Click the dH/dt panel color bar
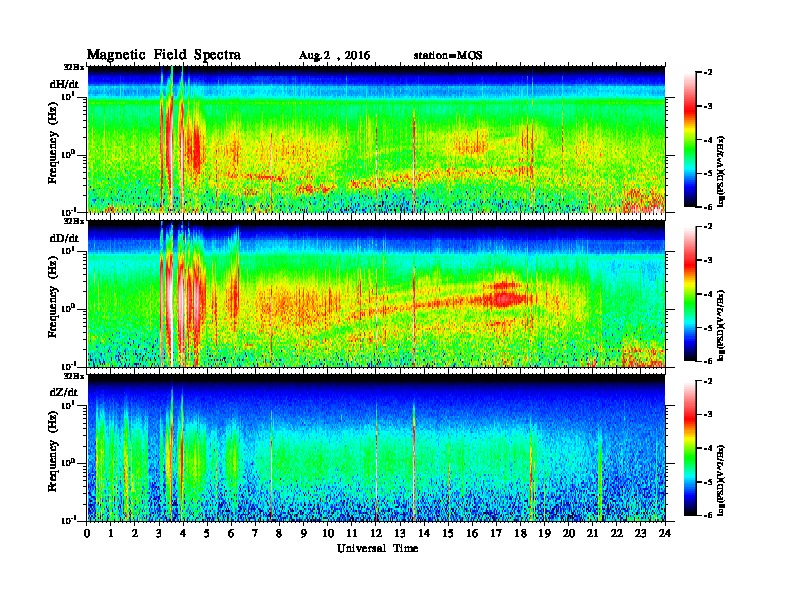Screen dimensions: 792x612 point(689,139)
